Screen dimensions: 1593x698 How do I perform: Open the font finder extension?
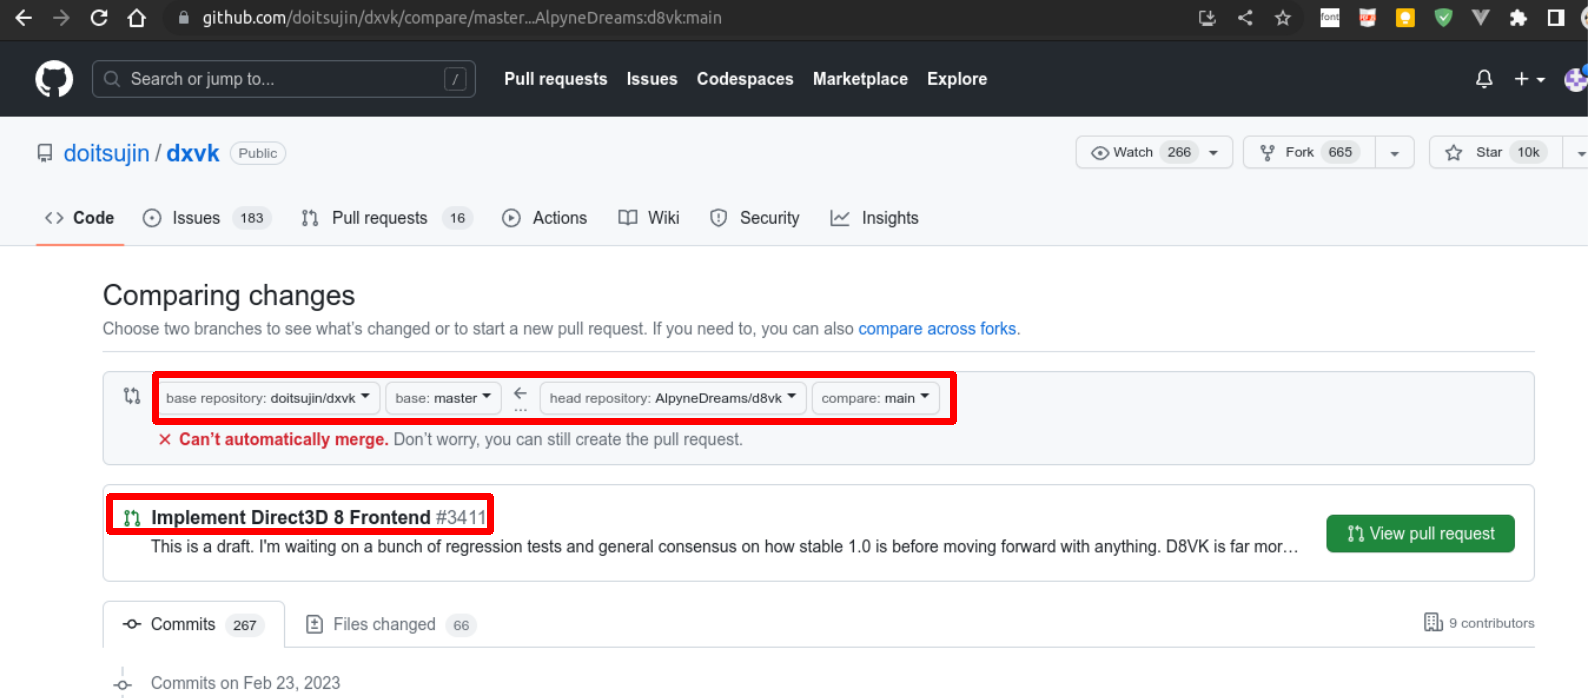(x=1330, y=17)
